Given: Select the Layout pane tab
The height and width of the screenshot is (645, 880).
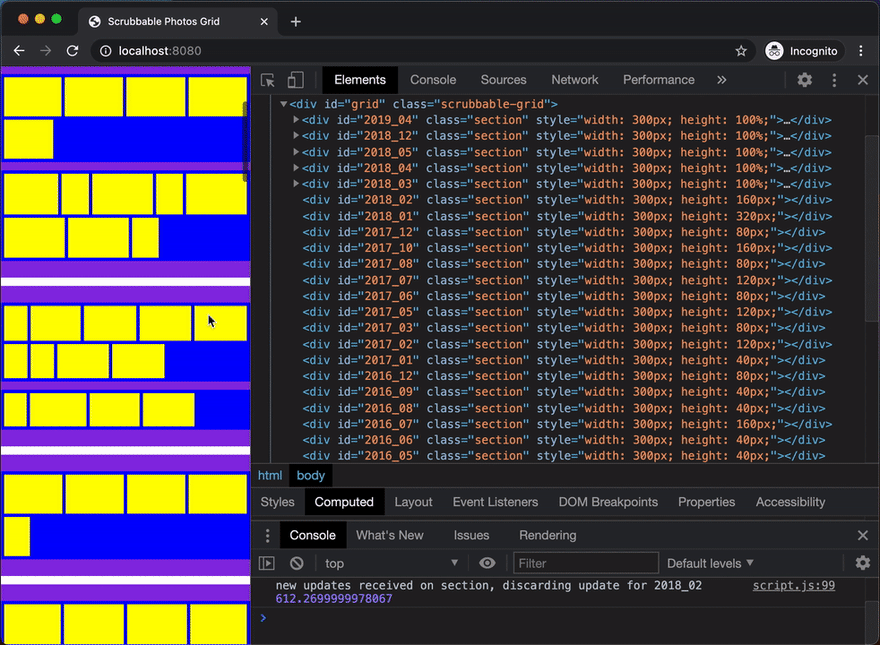Looking at the screenshot, I should click(413, 502).
